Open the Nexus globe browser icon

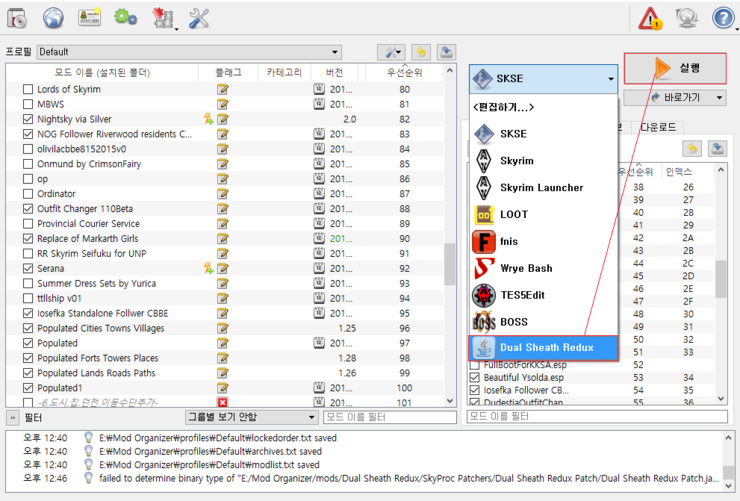pyautogui.click(x=53, y=19)
